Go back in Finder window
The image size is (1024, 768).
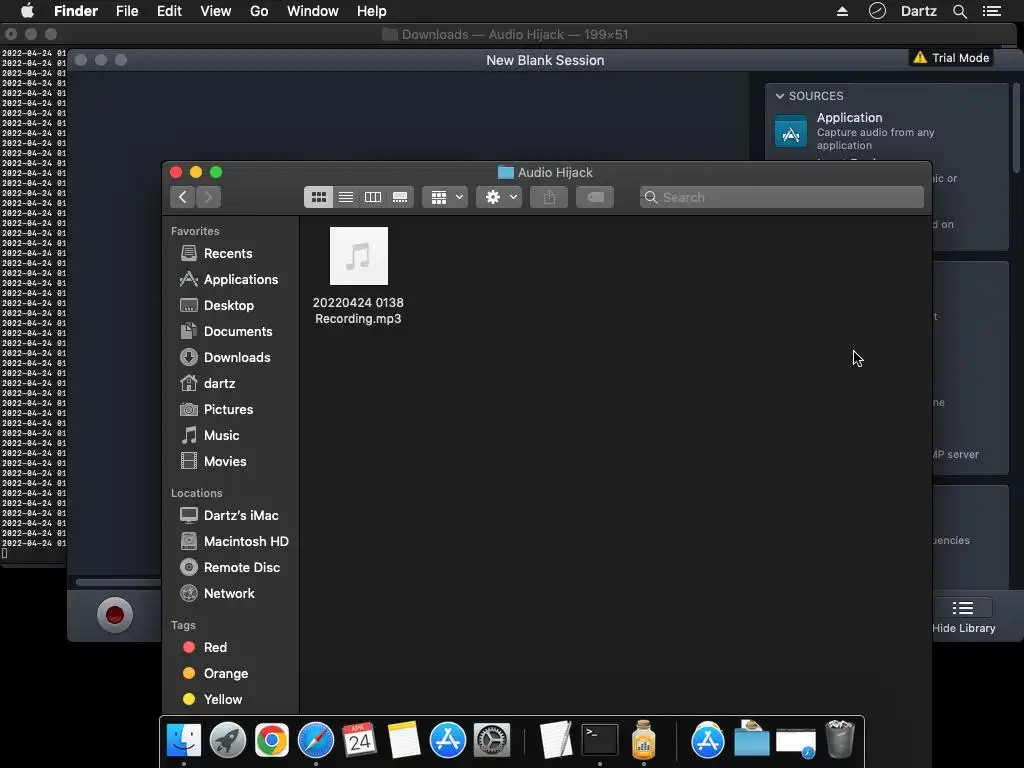click(x=183, y=197)
